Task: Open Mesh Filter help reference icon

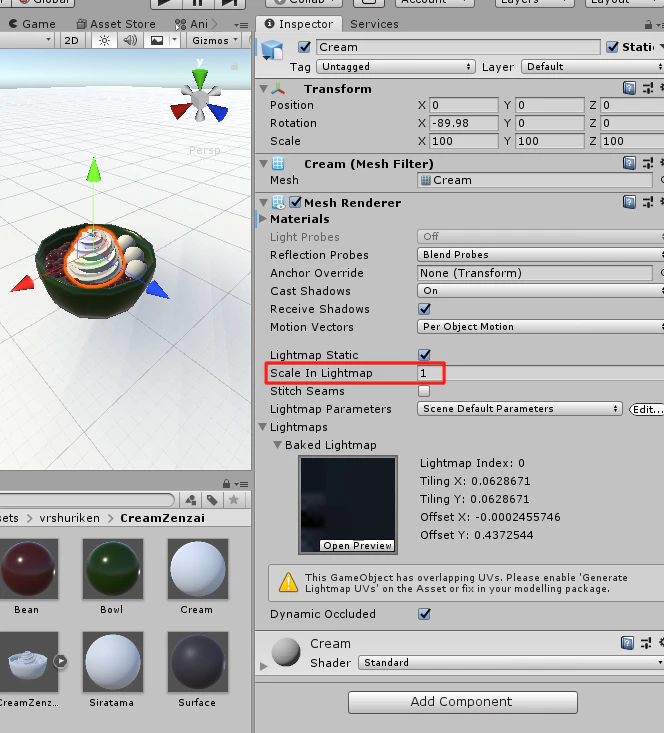Action: click(629, 163)
